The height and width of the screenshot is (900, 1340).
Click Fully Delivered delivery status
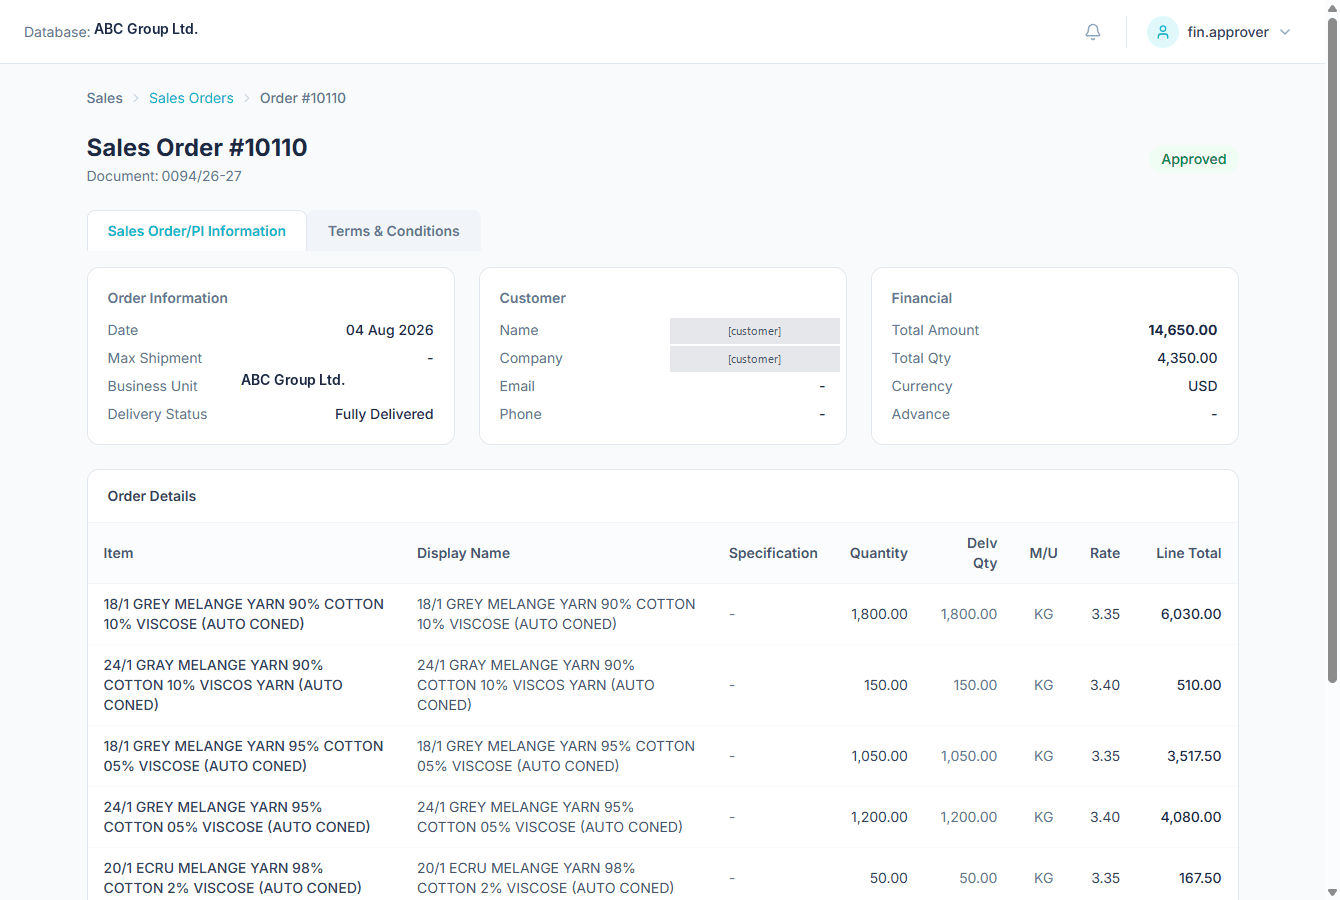384,414
